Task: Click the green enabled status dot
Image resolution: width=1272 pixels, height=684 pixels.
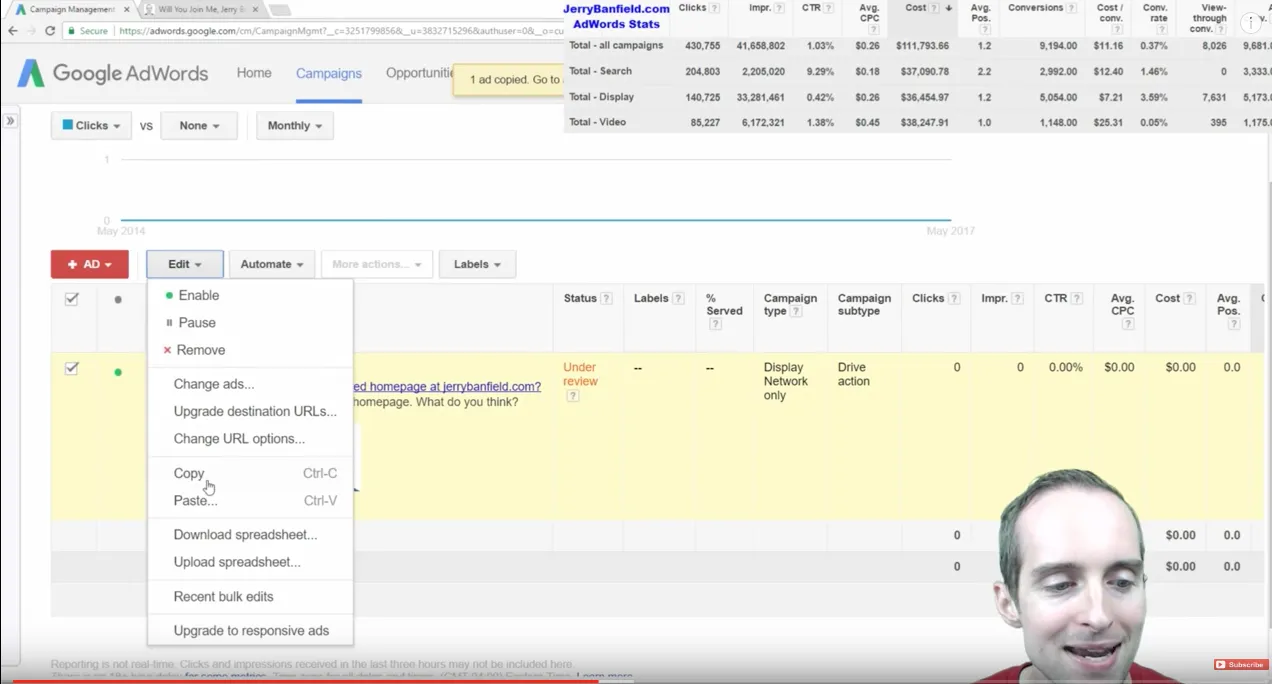Action: pyautogui.click(x=118, y=372)
